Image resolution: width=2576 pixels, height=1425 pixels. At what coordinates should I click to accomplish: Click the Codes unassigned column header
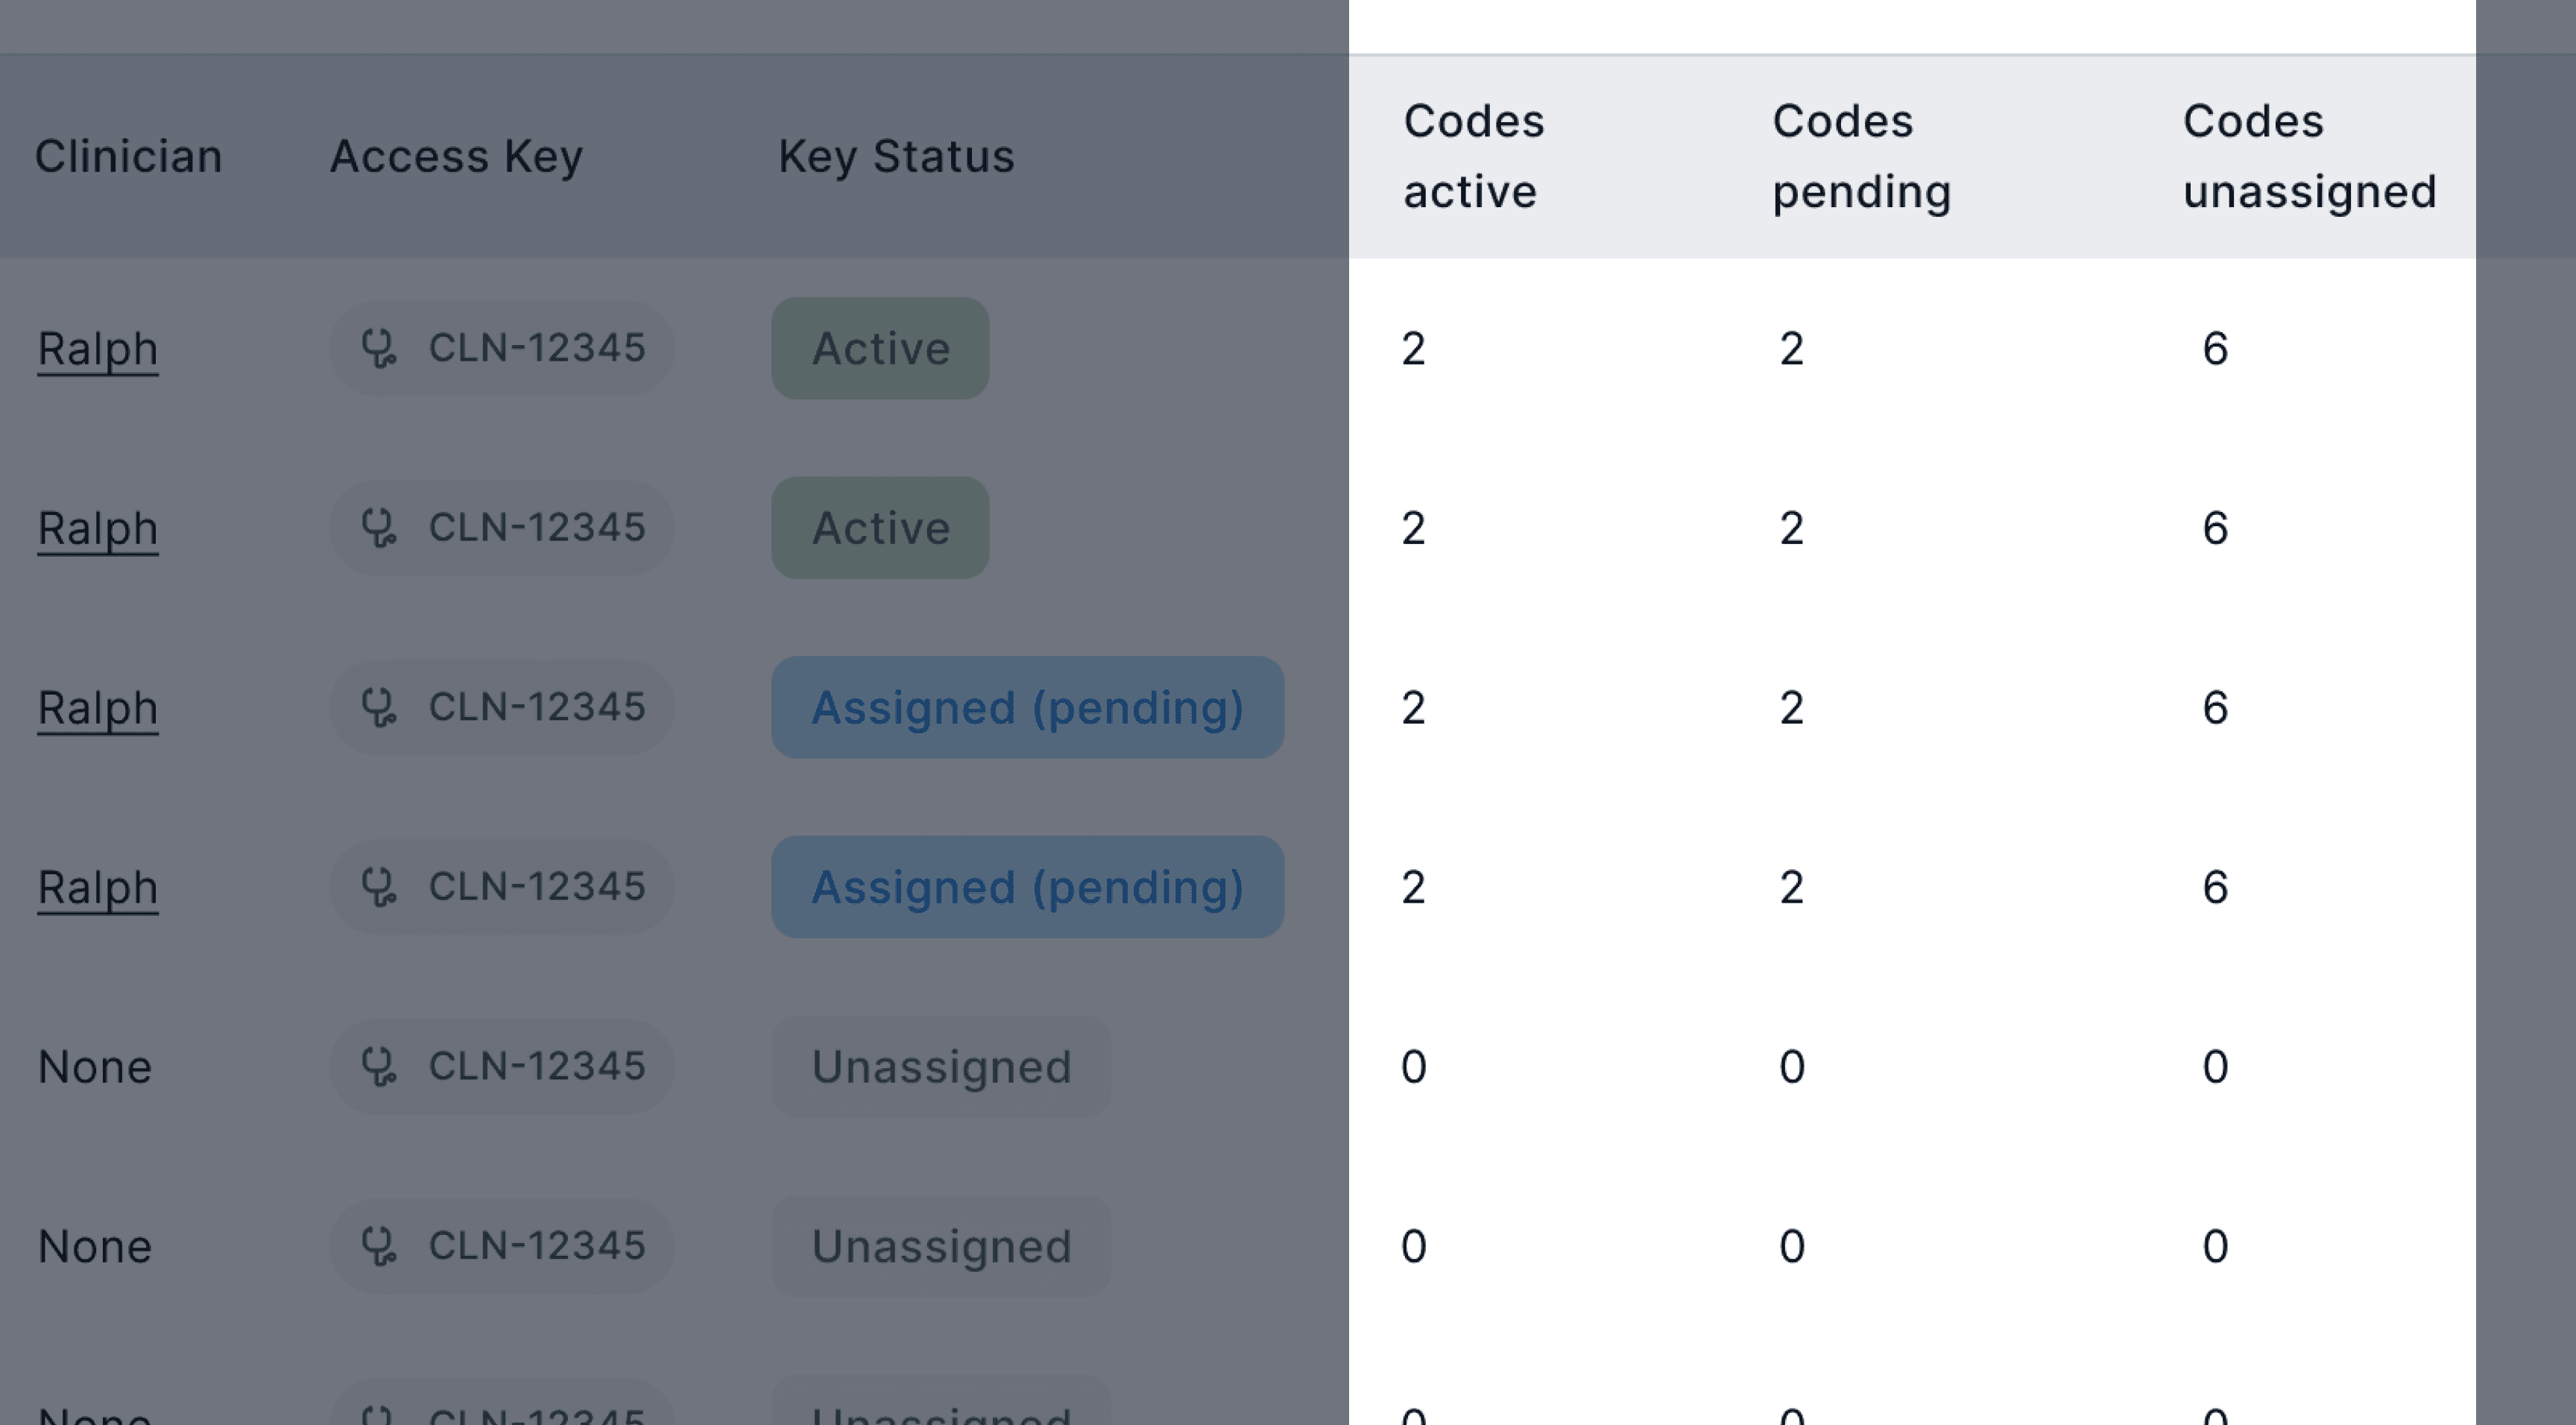pos(2309,156)
